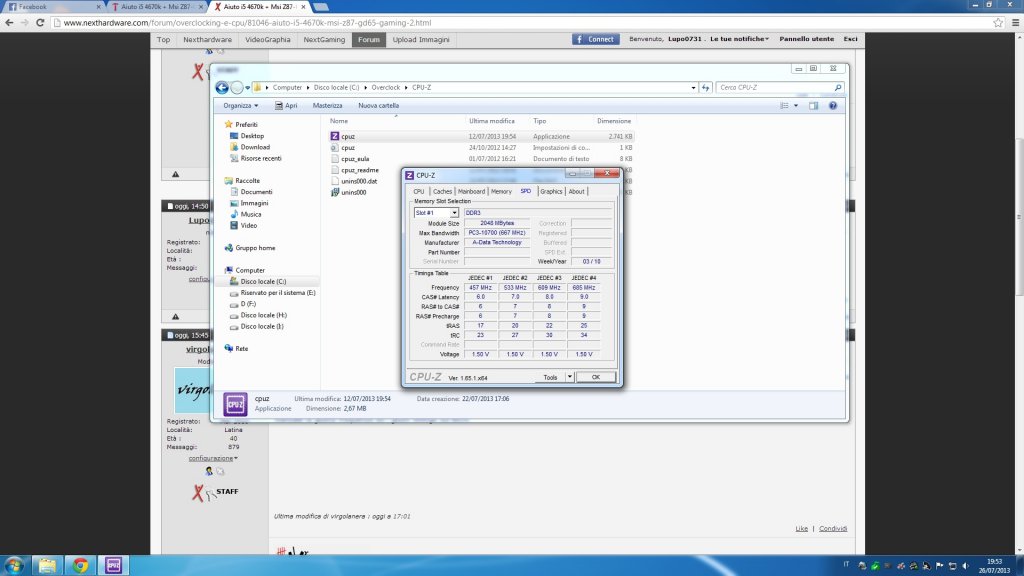Switch to the About tab in CPU-Z
Screen dimensions: 1024x576
(x=576, y=191)
